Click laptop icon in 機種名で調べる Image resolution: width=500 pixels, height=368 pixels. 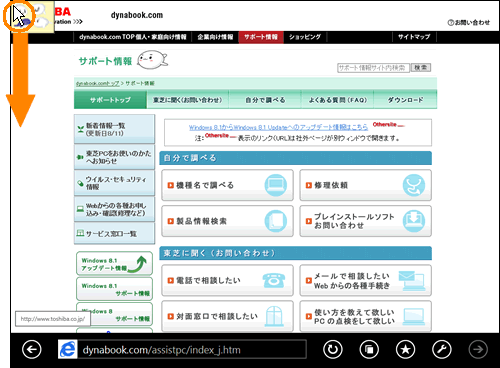tap(276, 185)
